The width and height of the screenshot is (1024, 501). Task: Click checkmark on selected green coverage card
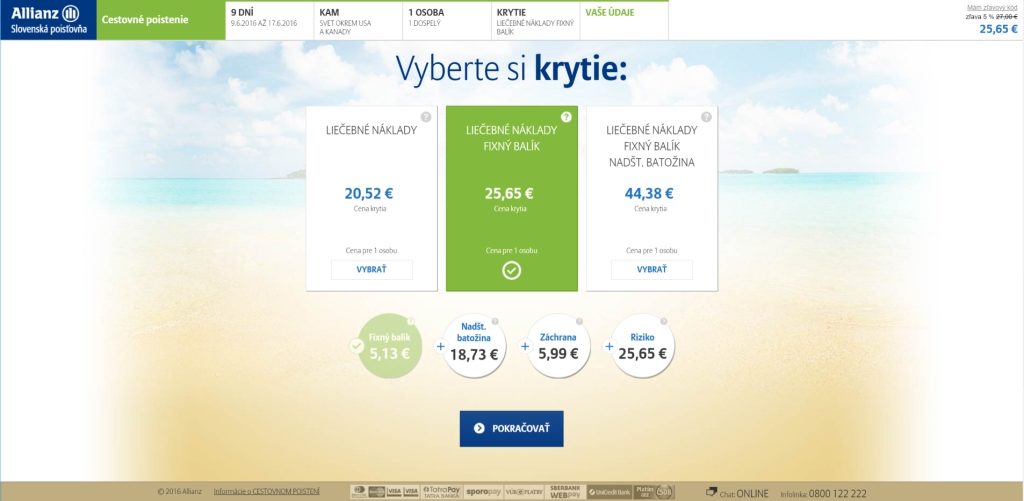coord(511,270)
